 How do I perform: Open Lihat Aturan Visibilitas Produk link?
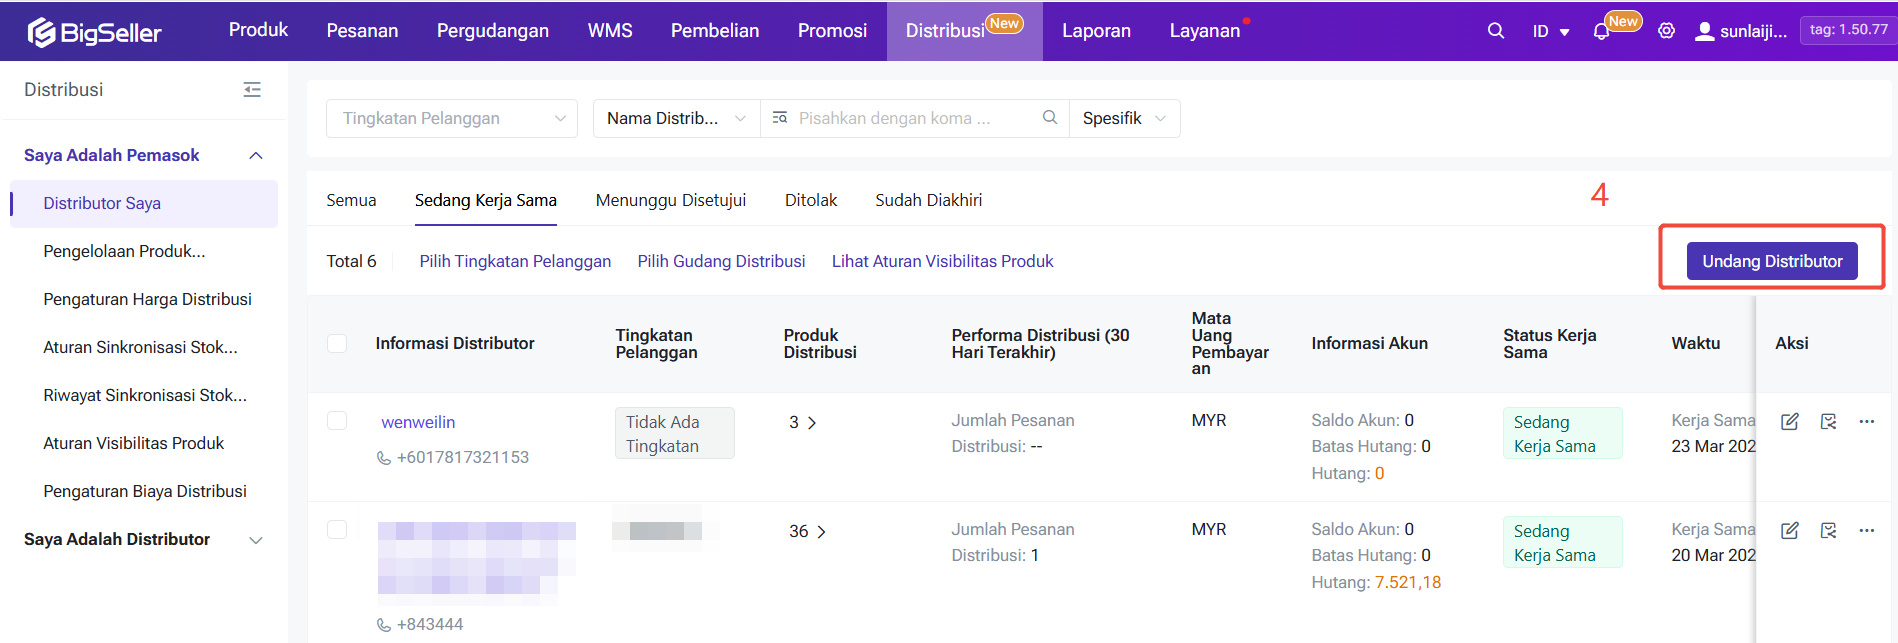pyautogui.click(x=942, y=261)
